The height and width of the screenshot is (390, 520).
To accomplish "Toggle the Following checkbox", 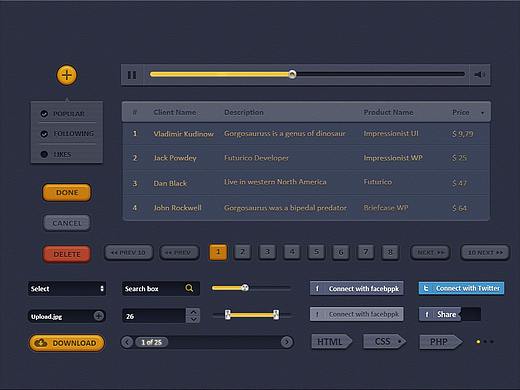I will tap(44, 134).
